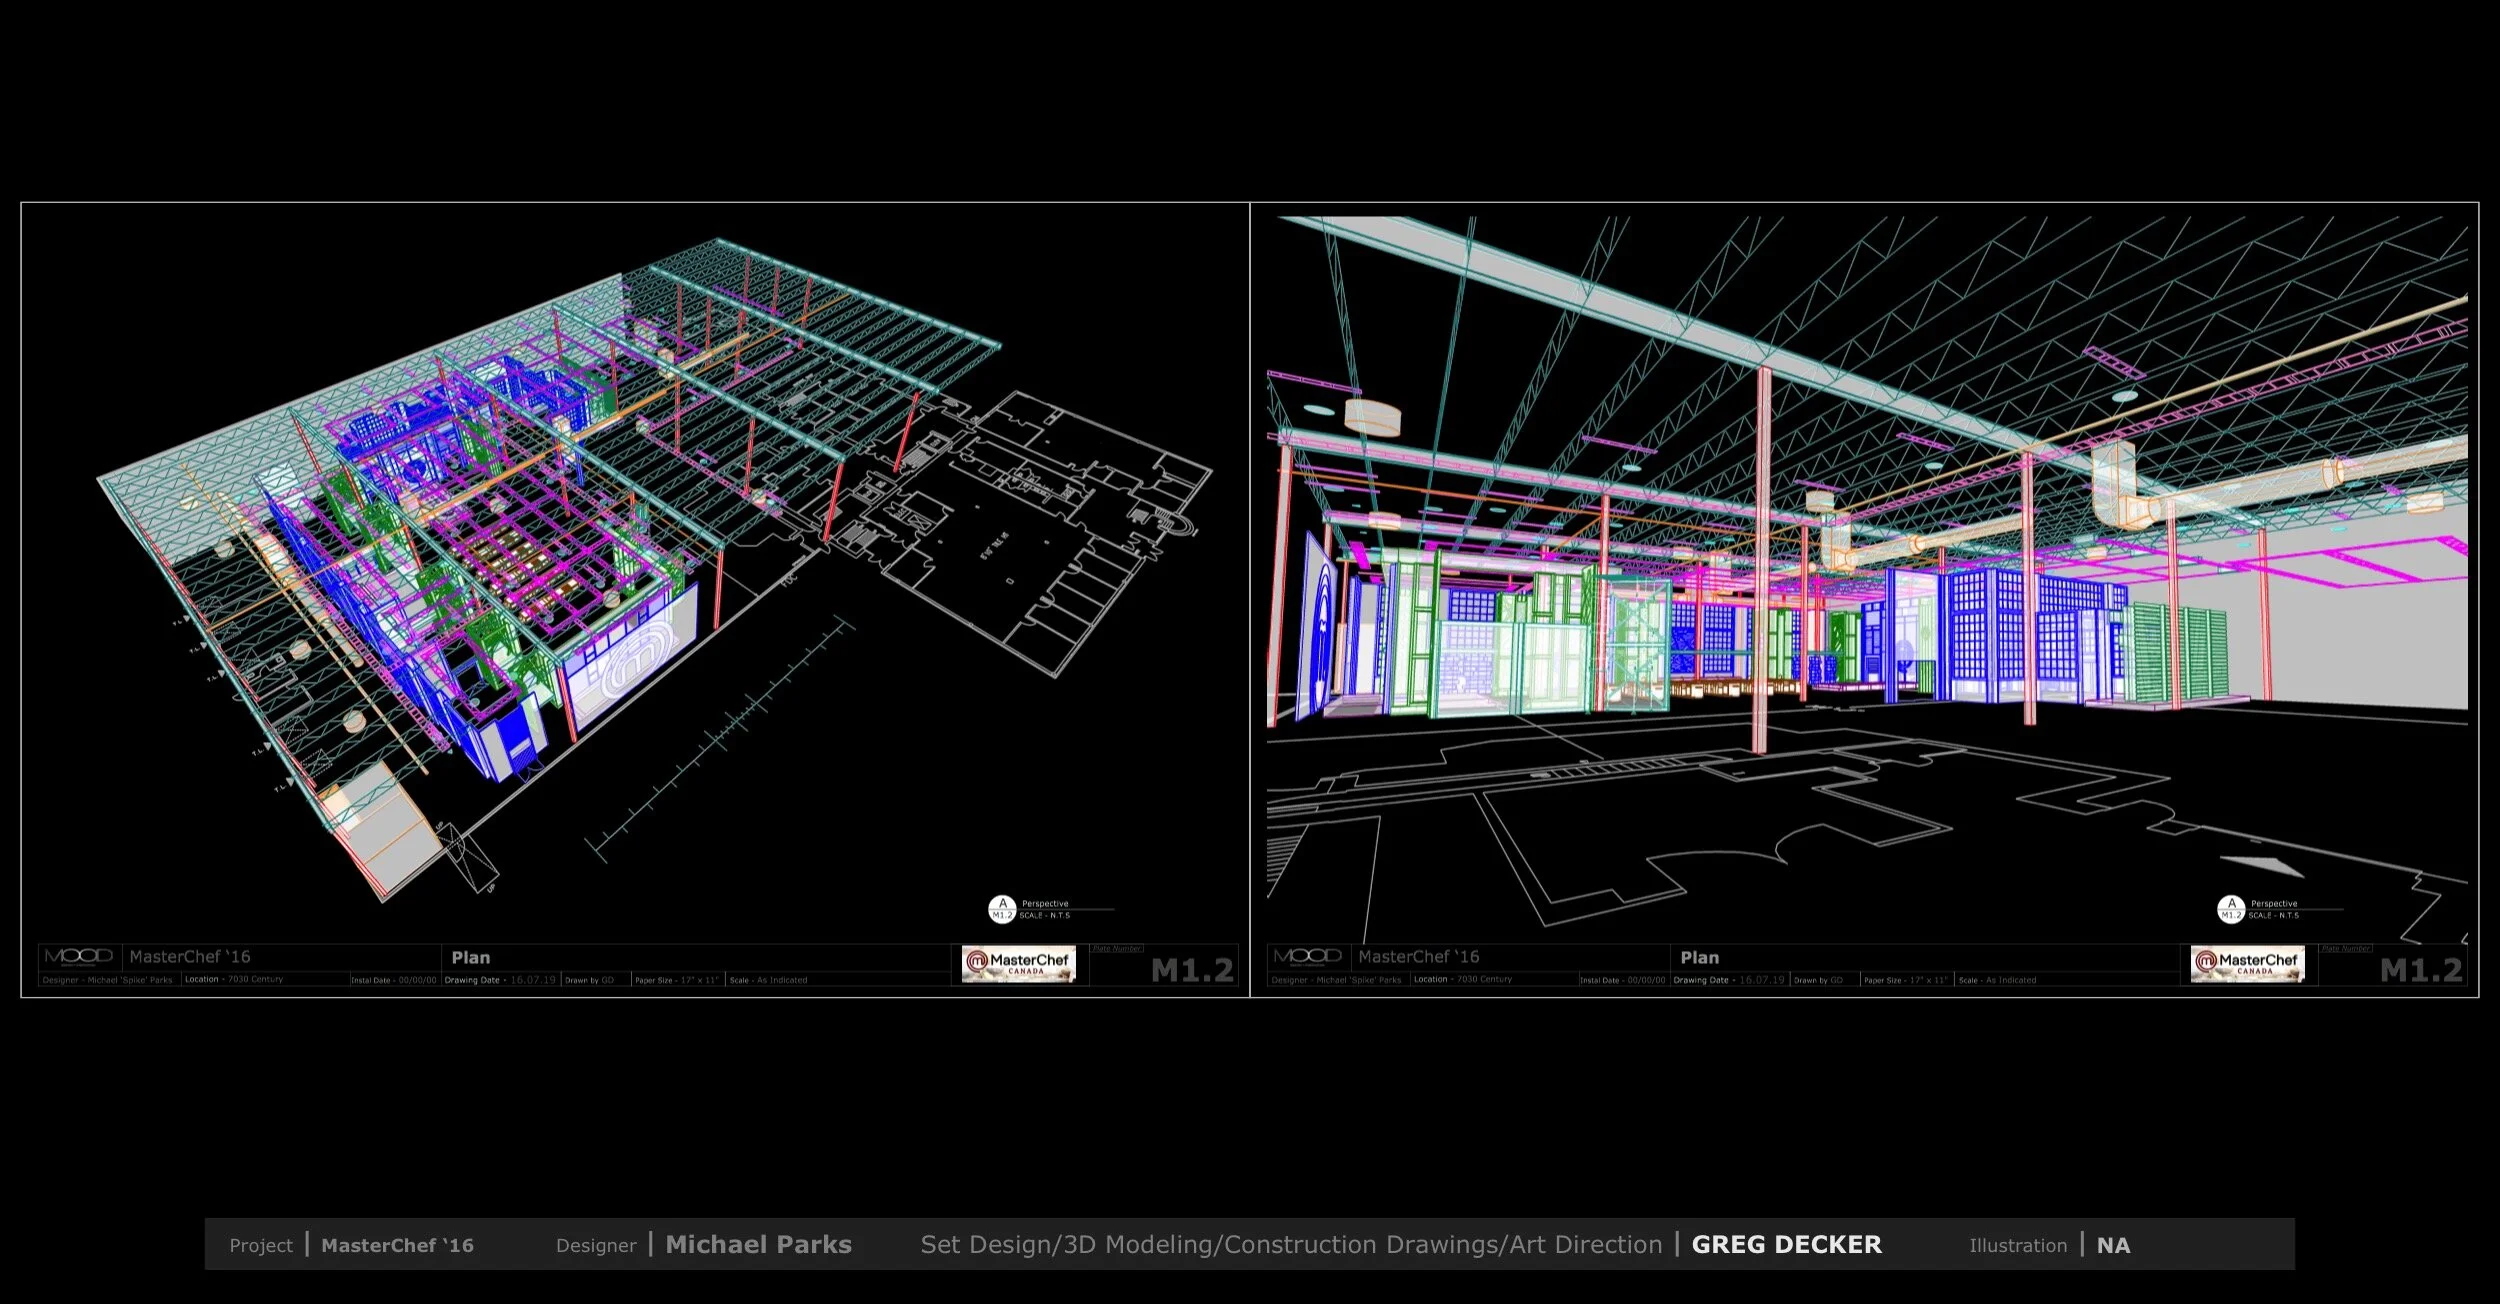Screen dimensions: 2500x1304
Task: Open the Paper Size - 17 x 11 field
Action: (x=680, y=980)
